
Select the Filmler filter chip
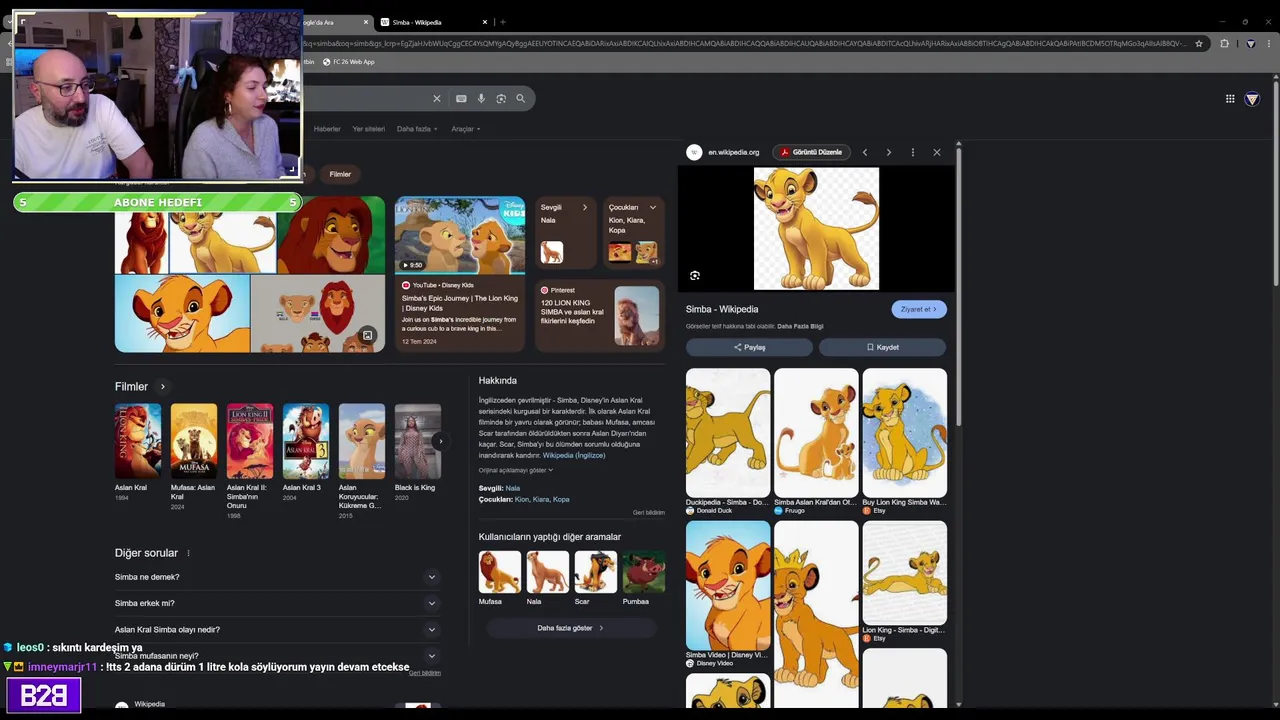340,174
